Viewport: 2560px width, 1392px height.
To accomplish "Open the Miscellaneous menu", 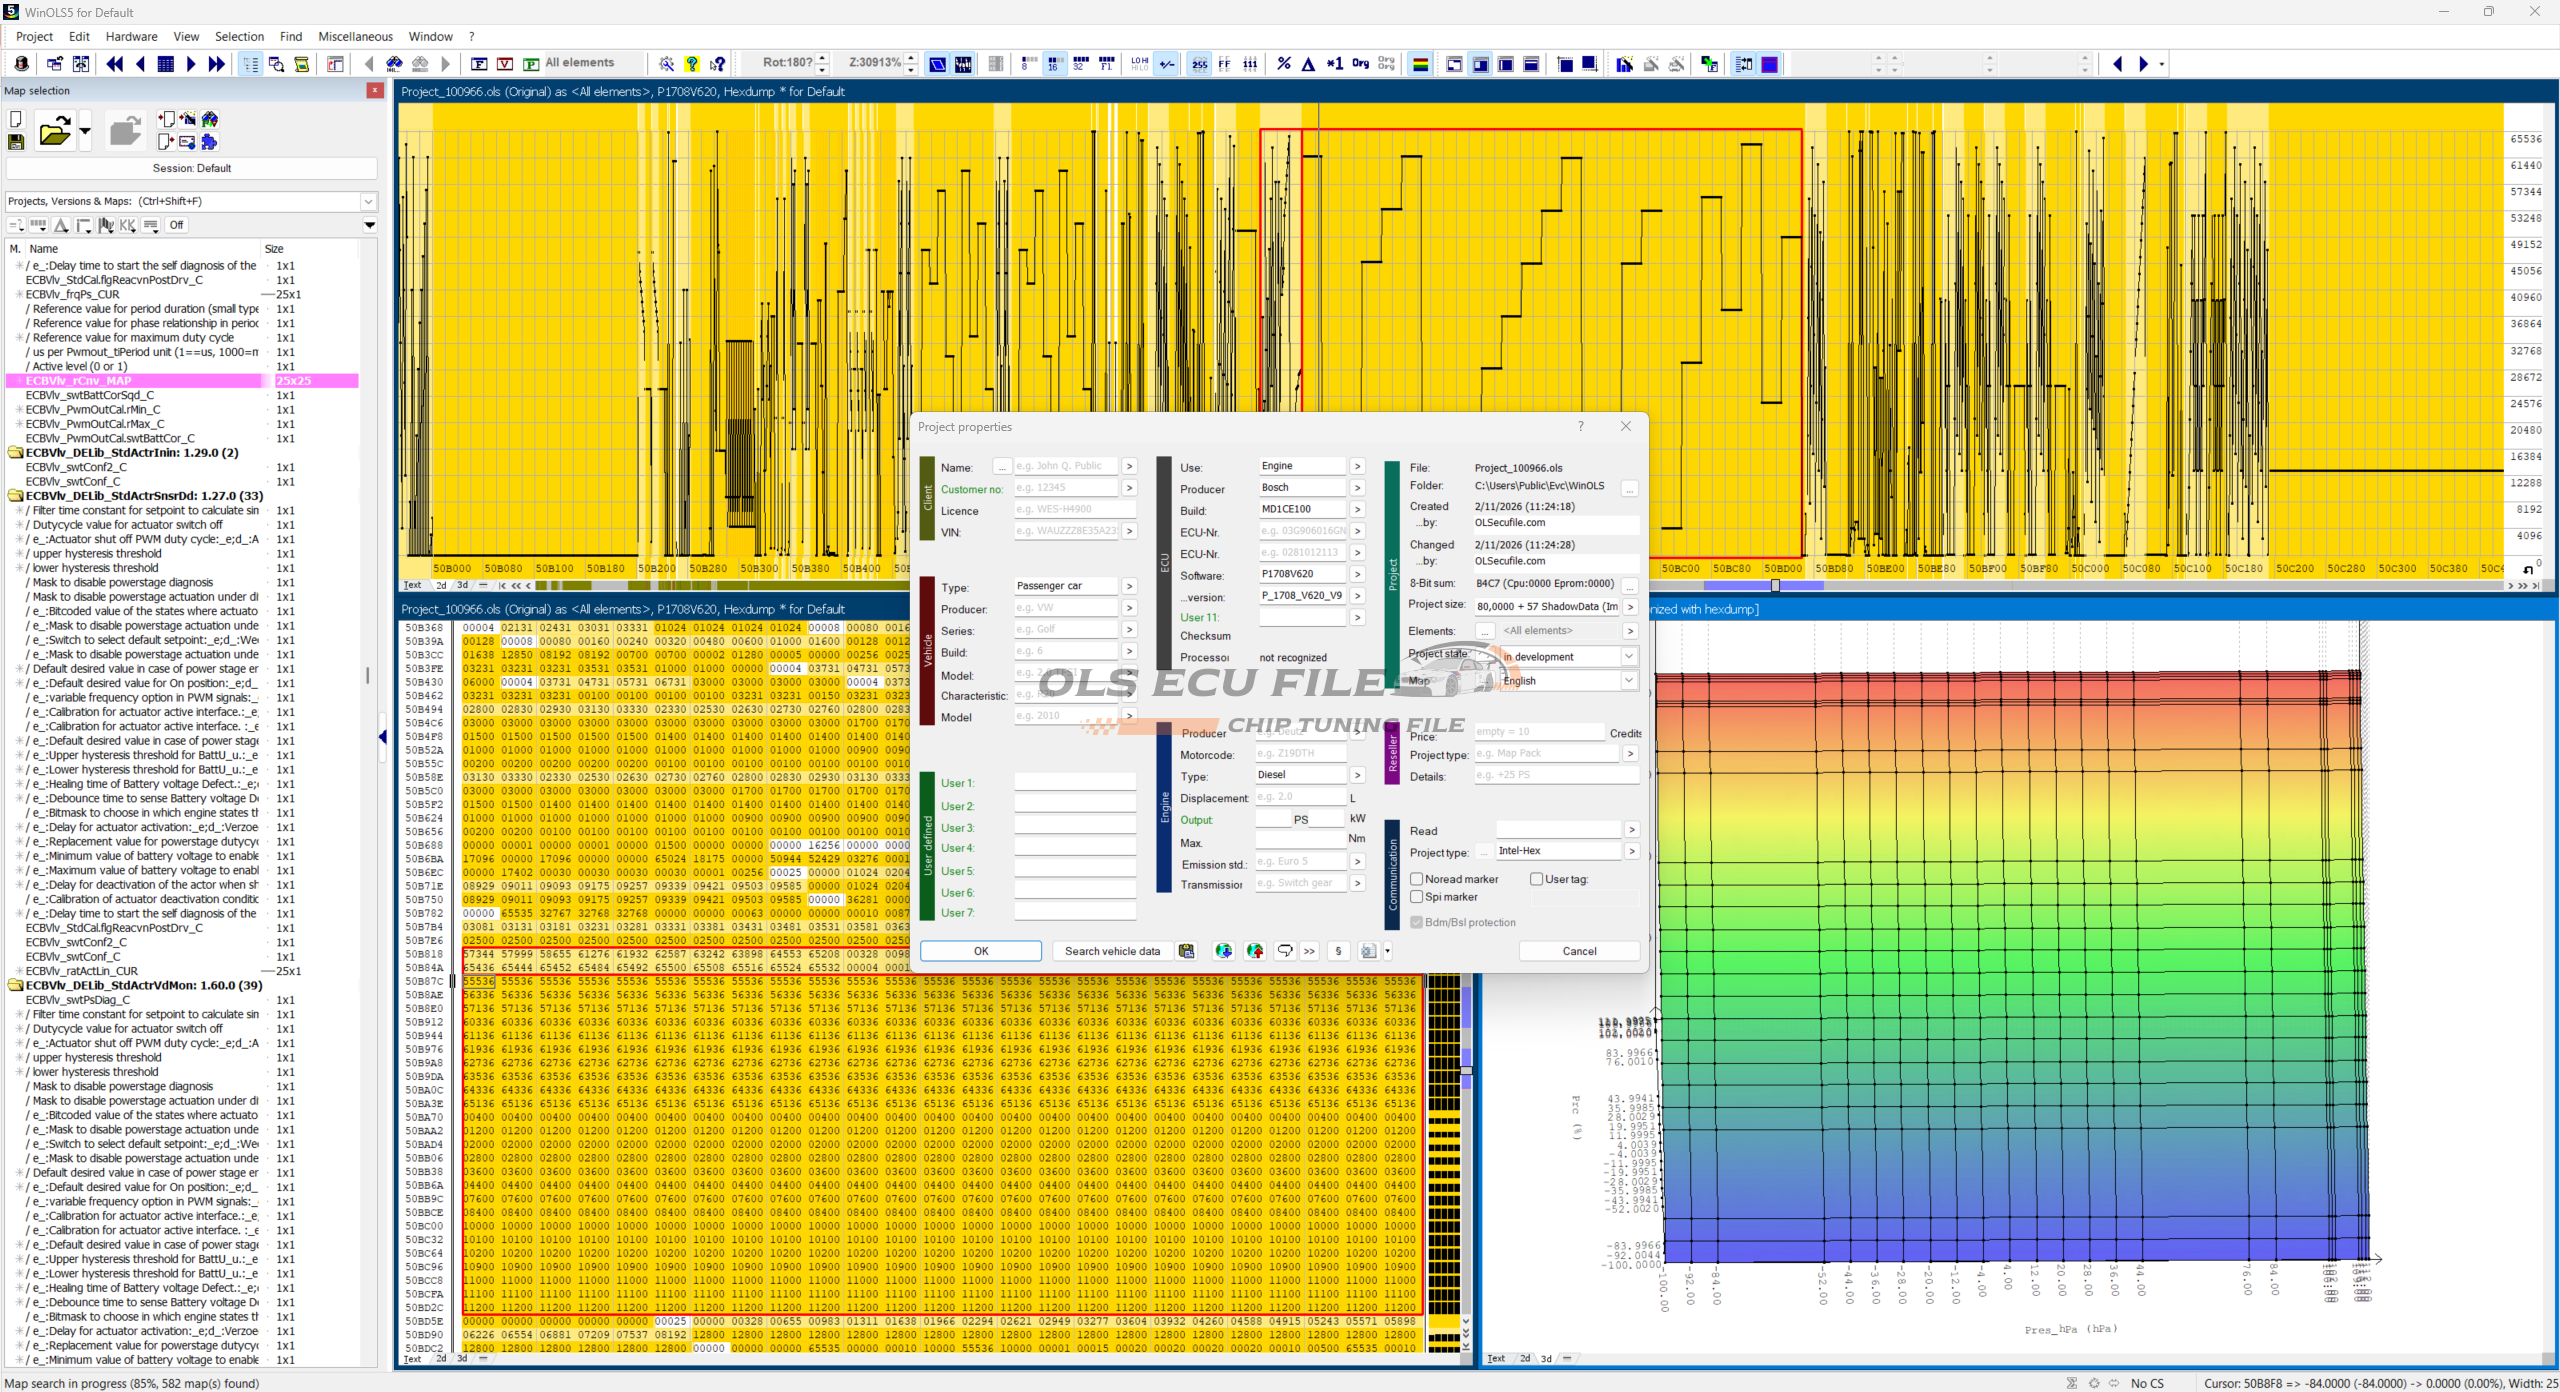I will tap(355, 36).
